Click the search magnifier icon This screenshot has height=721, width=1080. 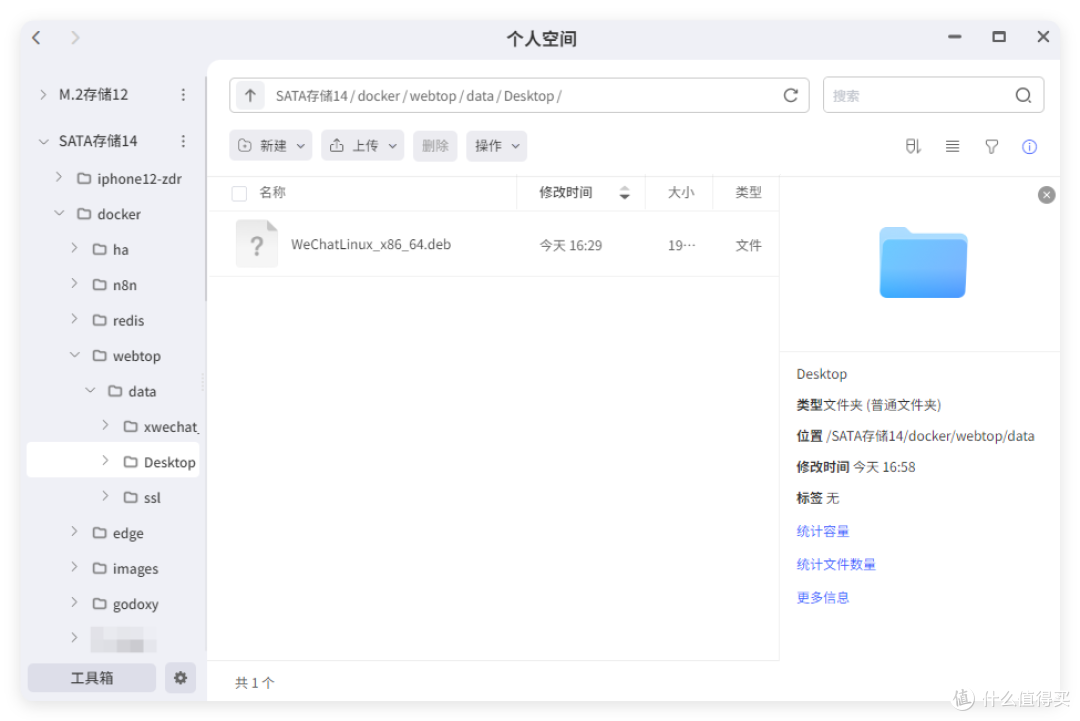click(1024, 96)
